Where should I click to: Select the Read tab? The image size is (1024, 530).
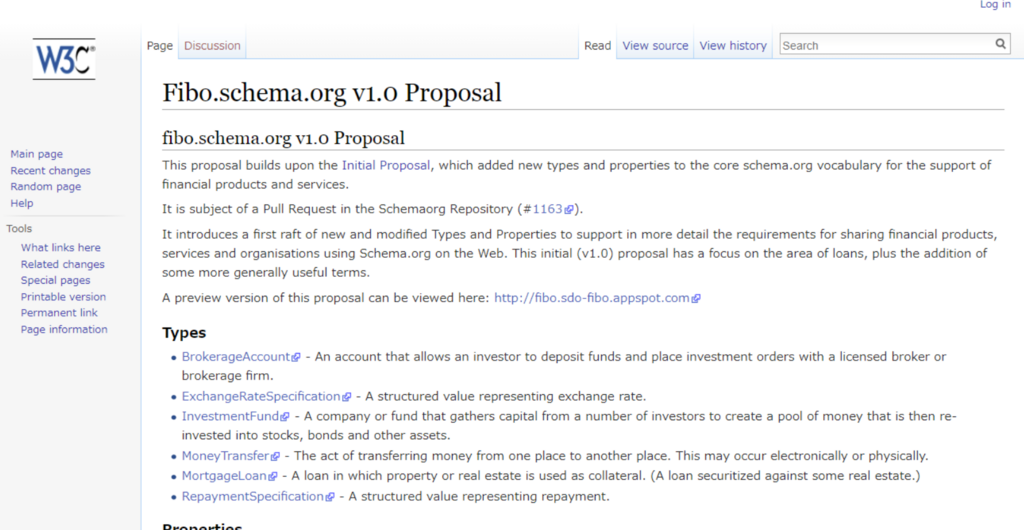[x=598, y=46]
